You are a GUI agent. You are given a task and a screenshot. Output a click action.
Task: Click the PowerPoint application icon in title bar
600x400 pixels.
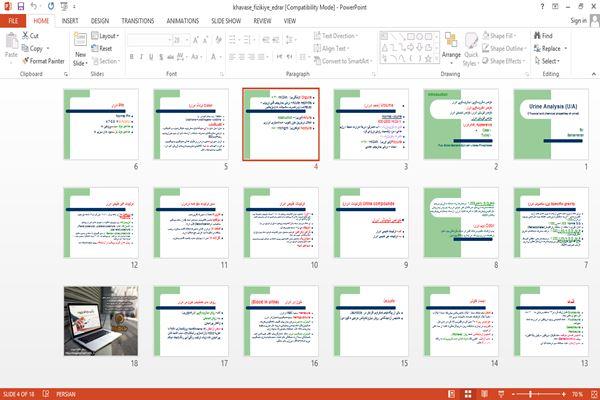pyautogui.click(x=8, y=7)
